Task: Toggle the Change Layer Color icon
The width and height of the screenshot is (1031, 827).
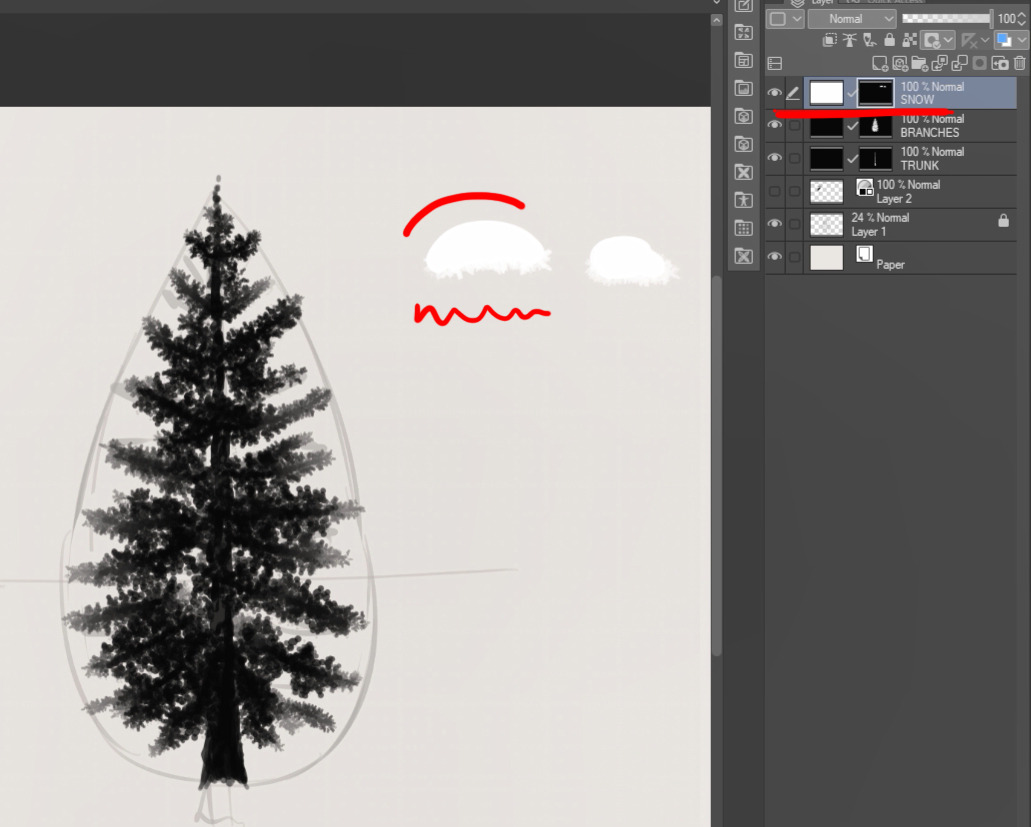Action: (x=1004, y=40)
